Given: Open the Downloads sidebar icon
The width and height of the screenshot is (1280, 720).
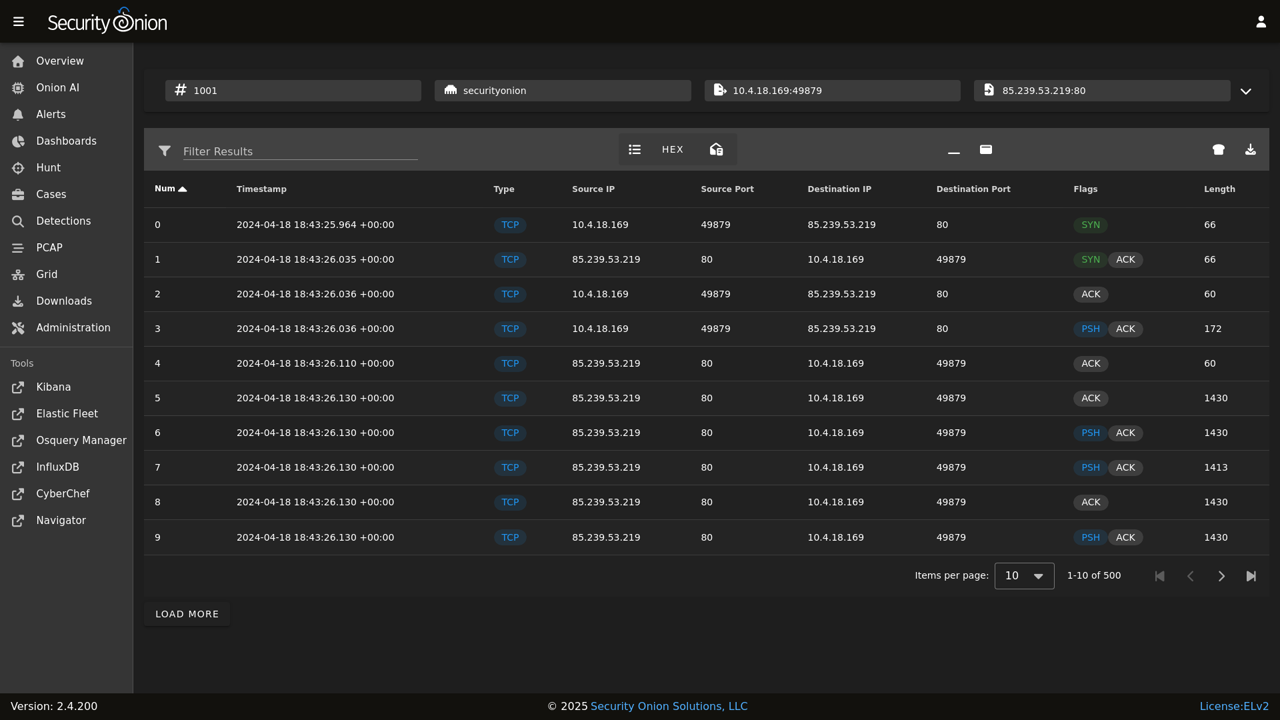Looking at the screenshot, I should (x=17, y=300).
